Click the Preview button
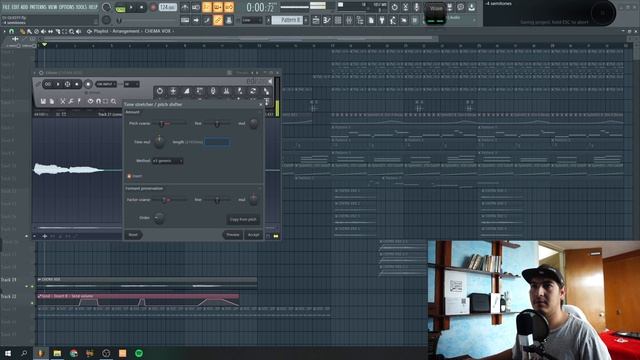This screenshot has height=360, width=640. [232, 235]
